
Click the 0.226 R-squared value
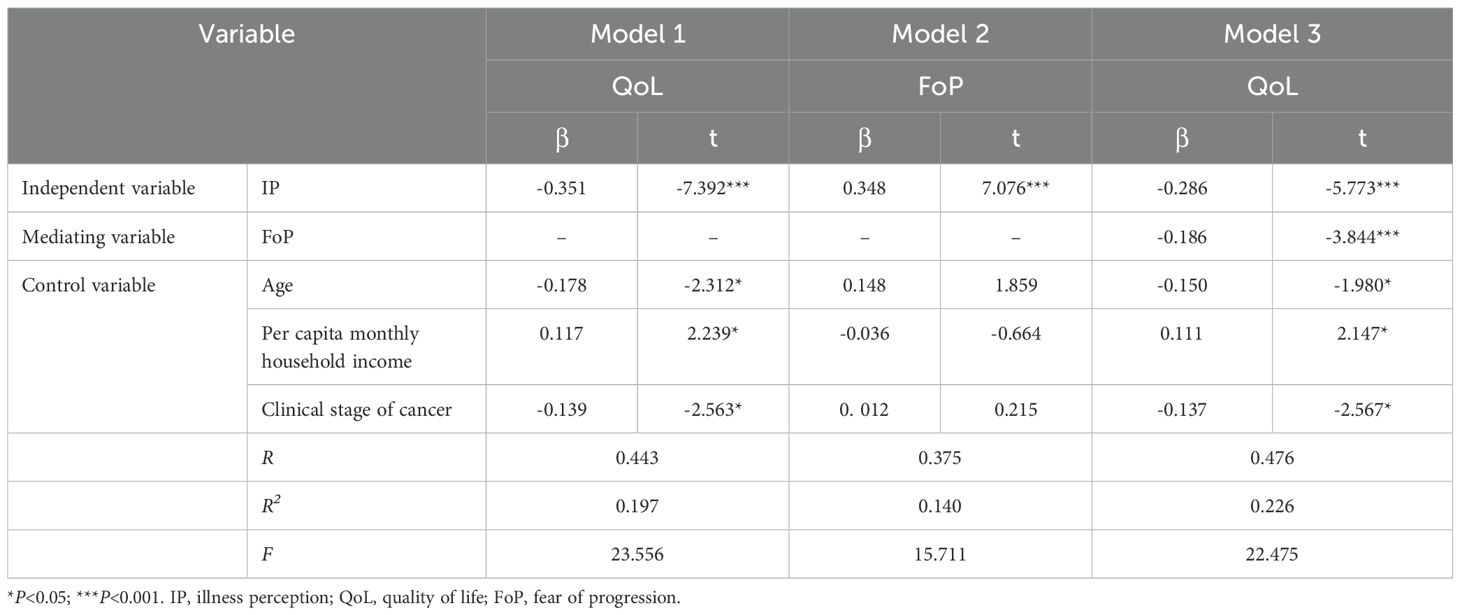pyautogui.click(x=1272, y=506)
